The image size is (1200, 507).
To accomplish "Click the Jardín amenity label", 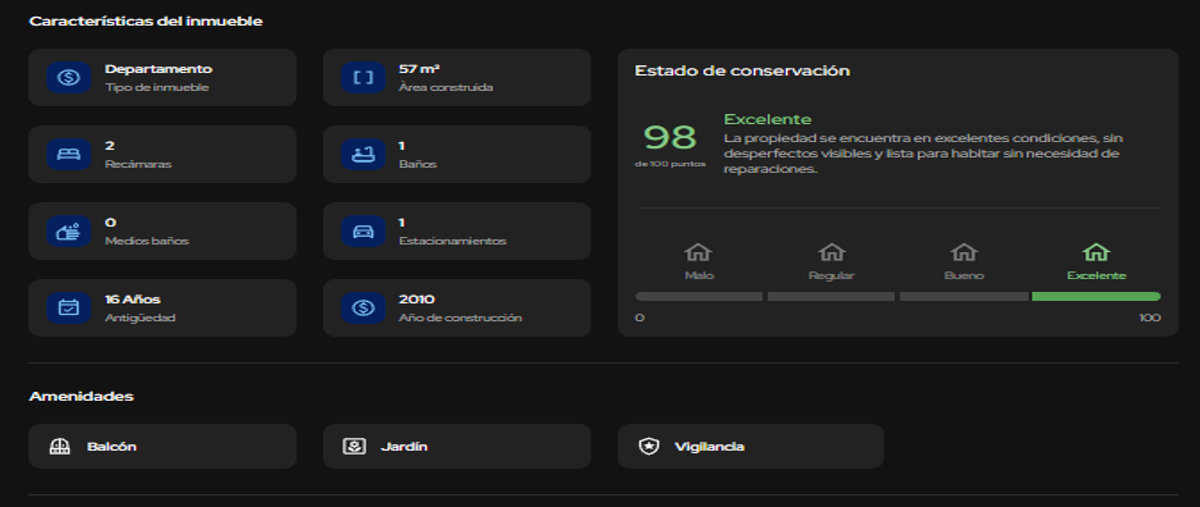I will (404, 447).
